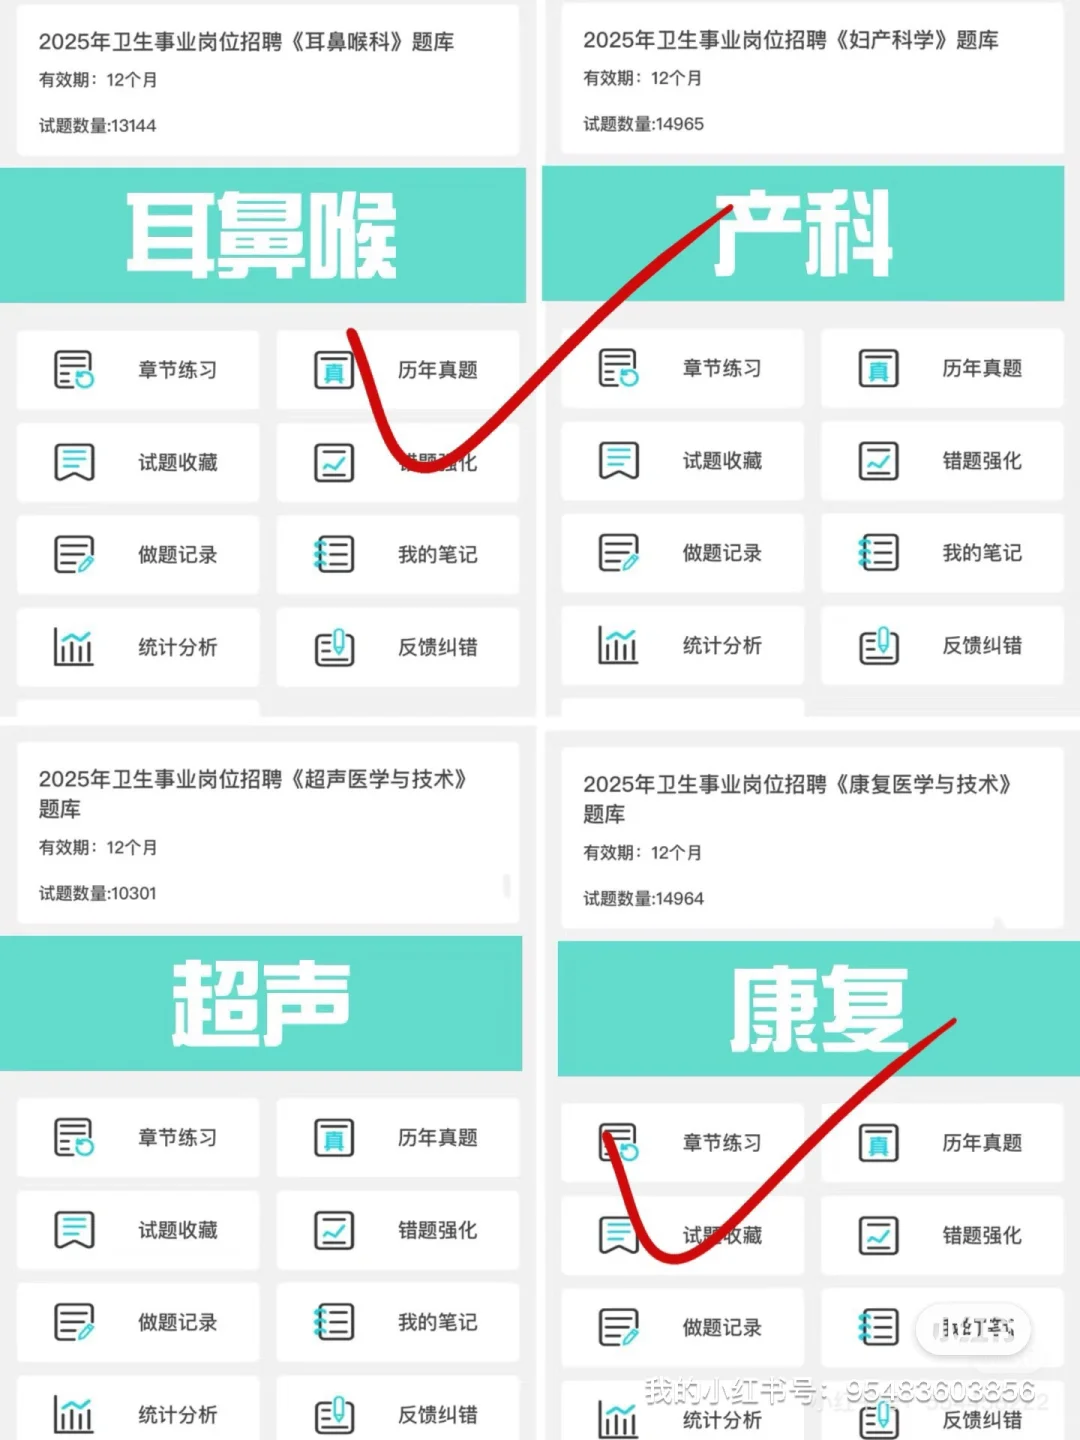1080x1440 pixels.
Task: Tap 做题记录 icon in 康复 panel
Action: tap(618, 1327)
